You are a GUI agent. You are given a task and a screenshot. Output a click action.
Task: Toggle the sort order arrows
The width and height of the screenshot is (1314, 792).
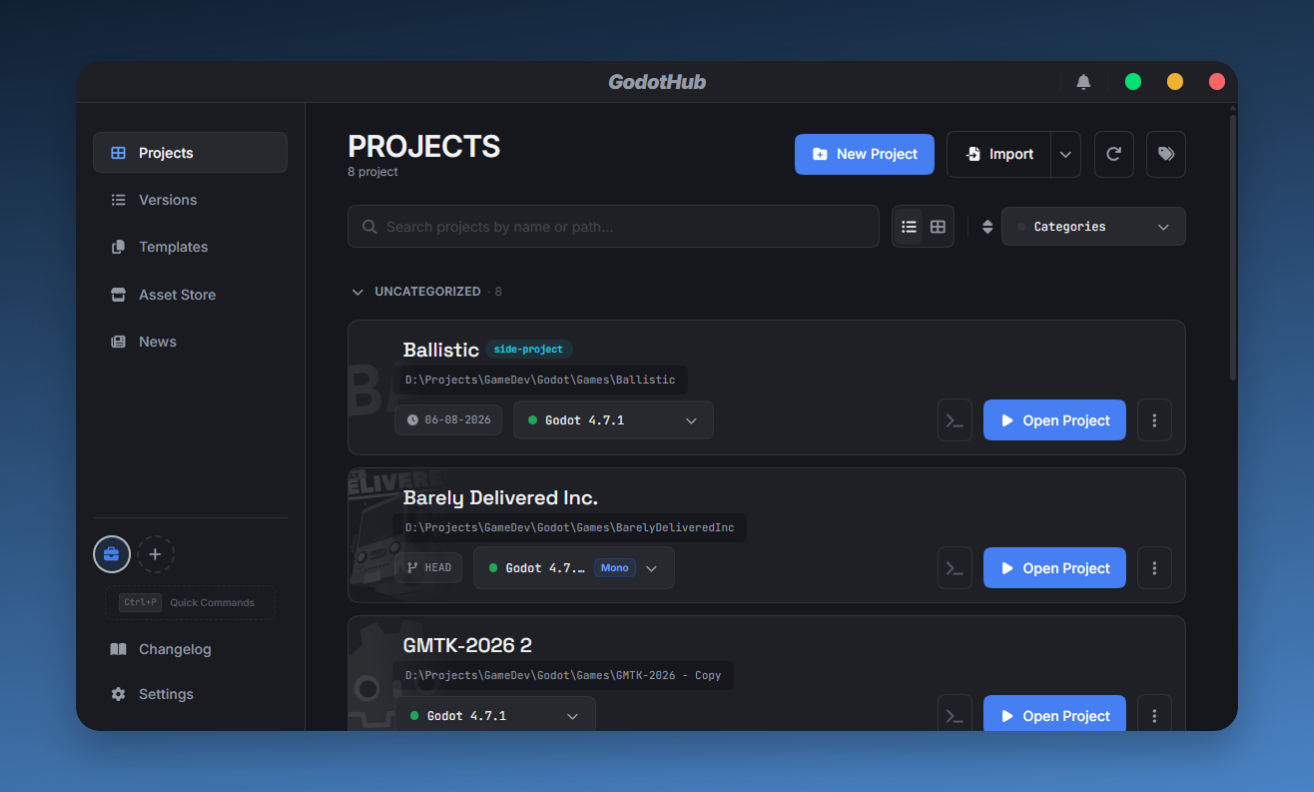[988, 227]
